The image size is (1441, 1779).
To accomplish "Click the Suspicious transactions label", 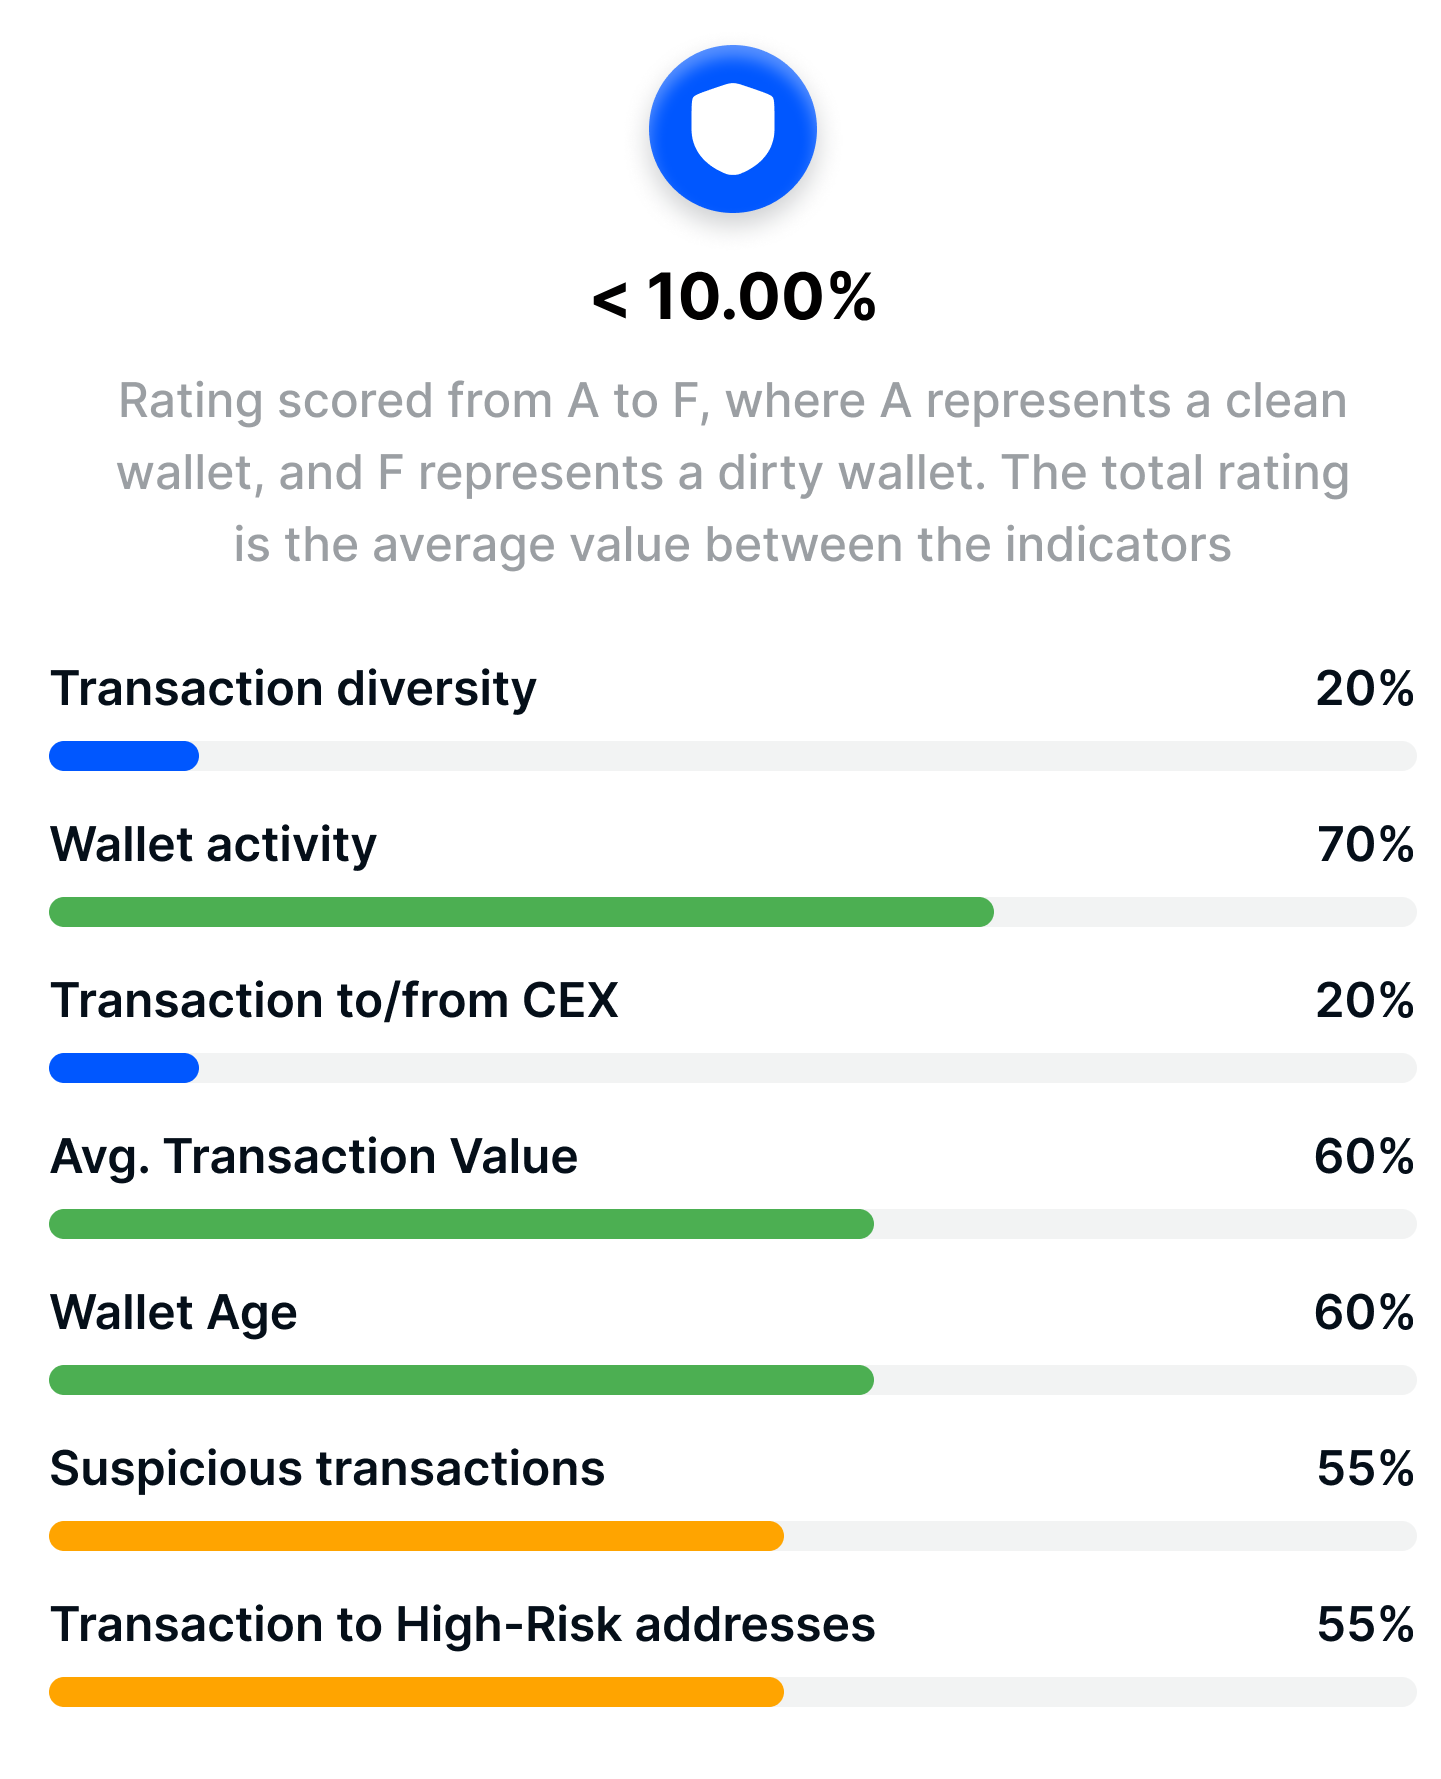I will coord(327,1469).
